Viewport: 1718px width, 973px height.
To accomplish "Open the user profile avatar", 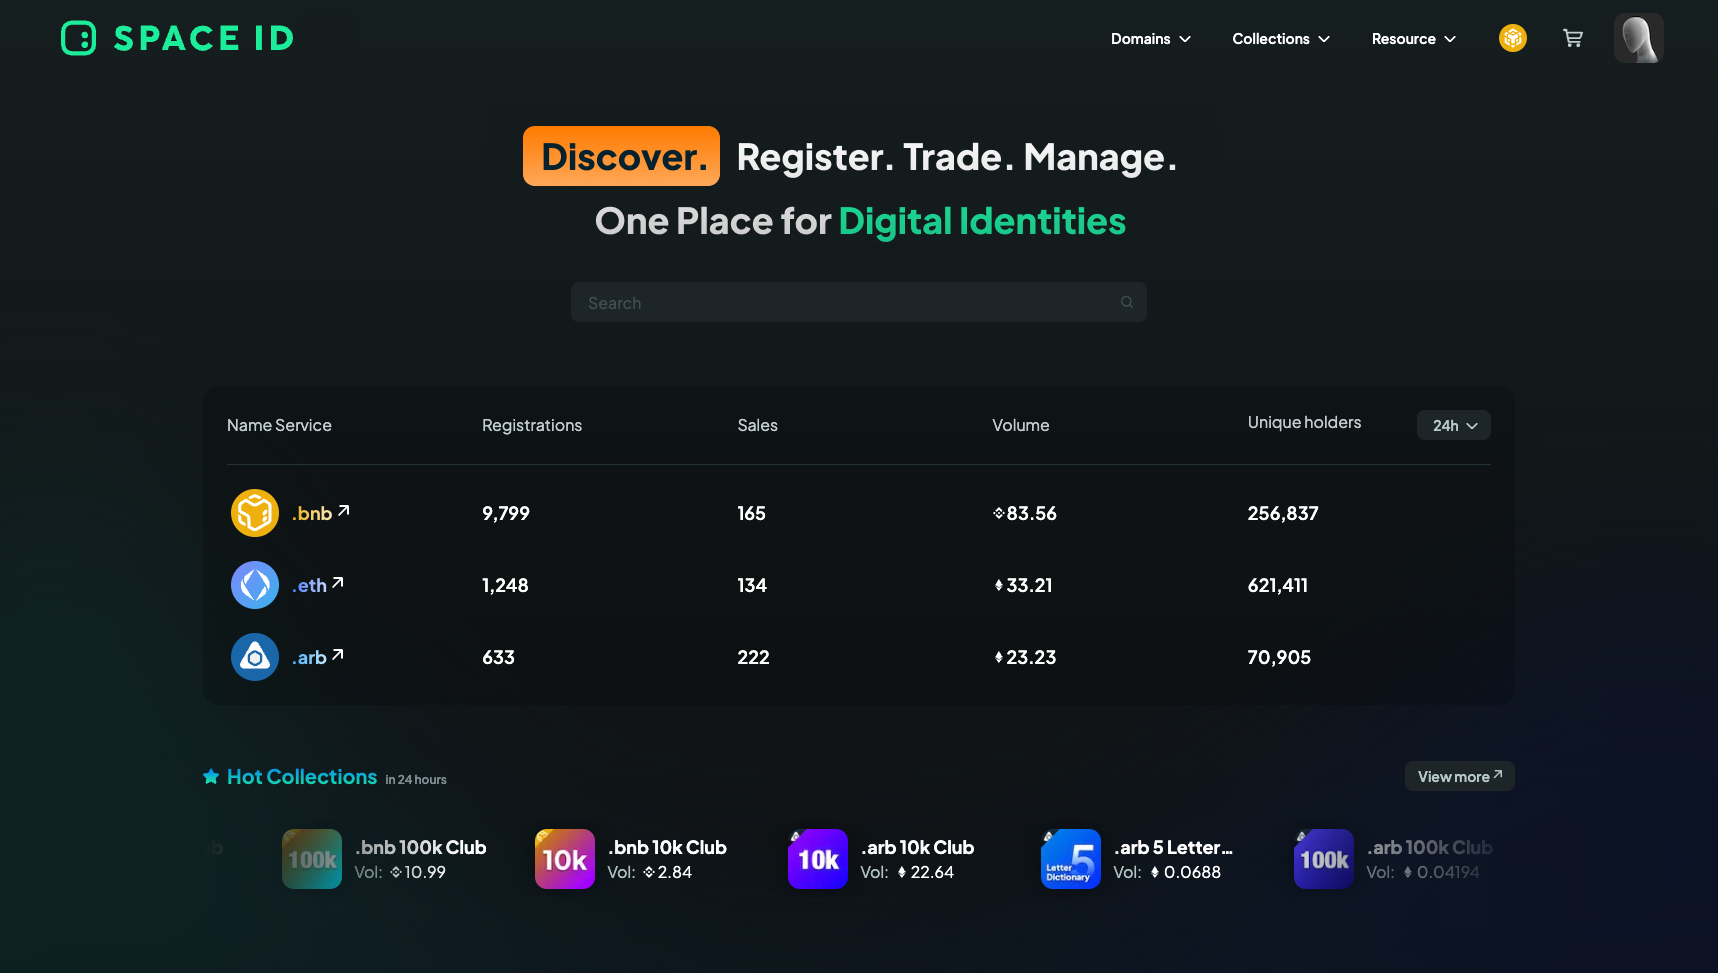I will coord(1638,38).
